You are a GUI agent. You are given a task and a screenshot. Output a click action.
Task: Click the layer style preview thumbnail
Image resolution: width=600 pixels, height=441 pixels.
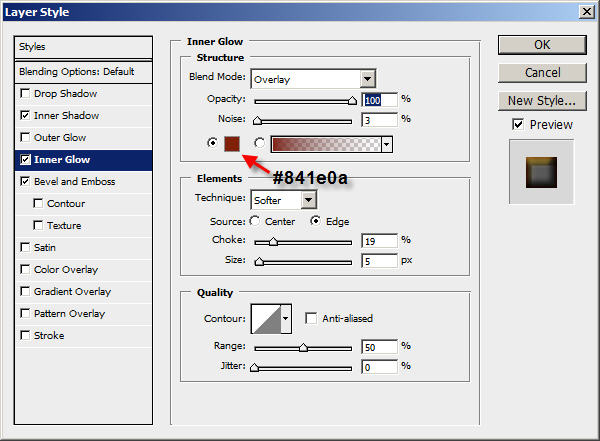(541, 172)
